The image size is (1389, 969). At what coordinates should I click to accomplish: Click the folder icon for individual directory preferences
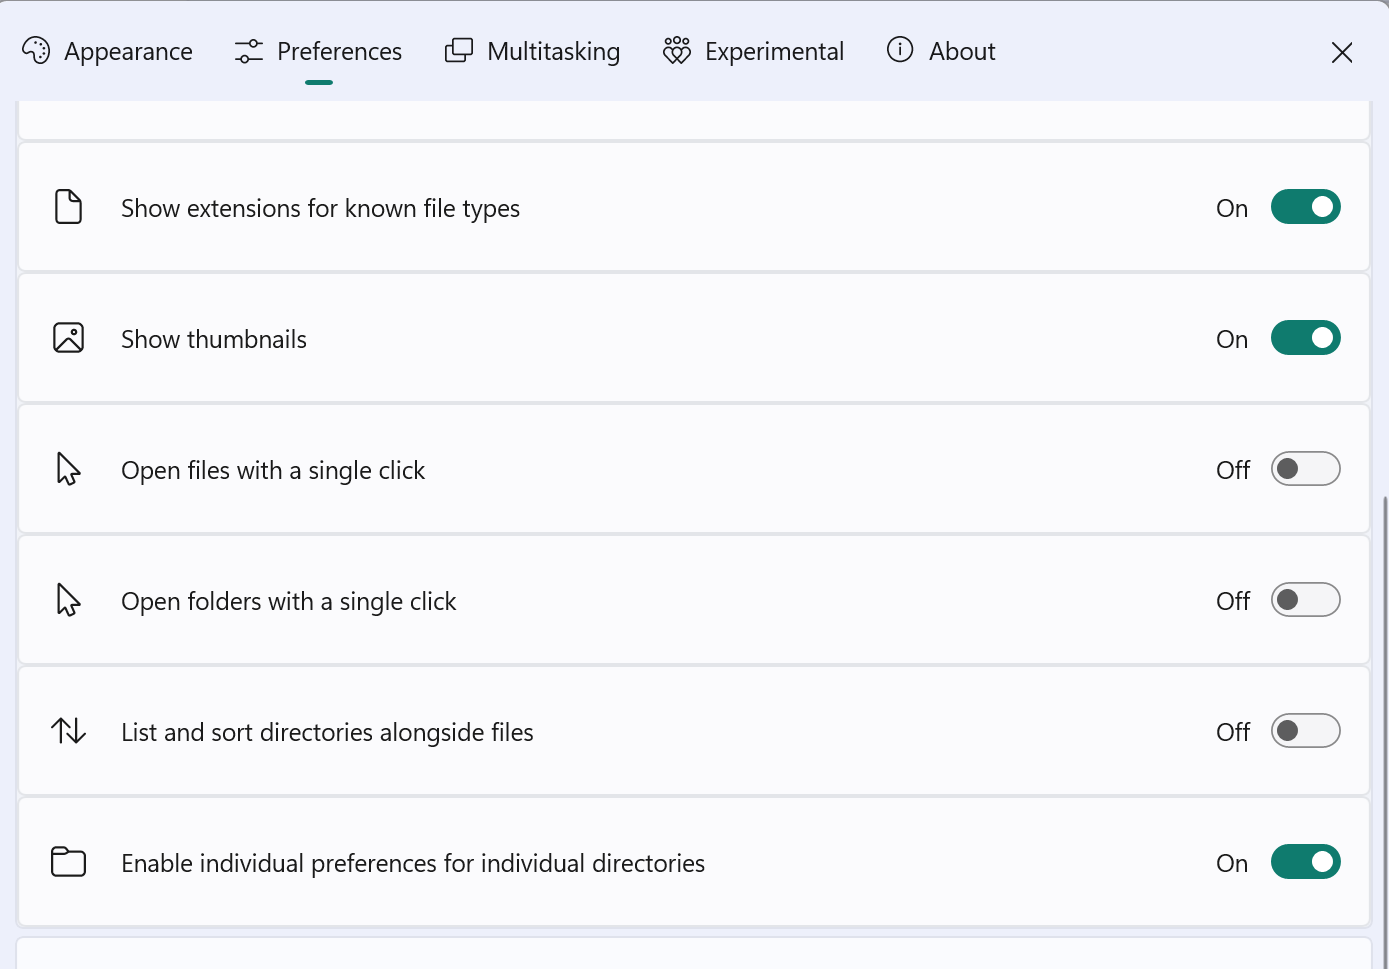click(68, 862)
